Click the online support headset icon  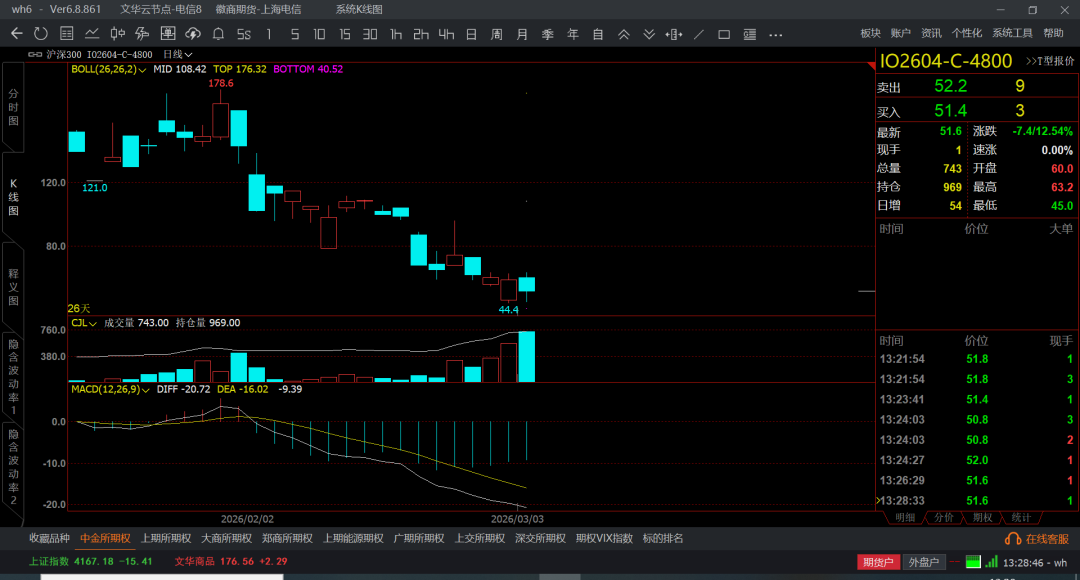click(x=1012, y=539)
